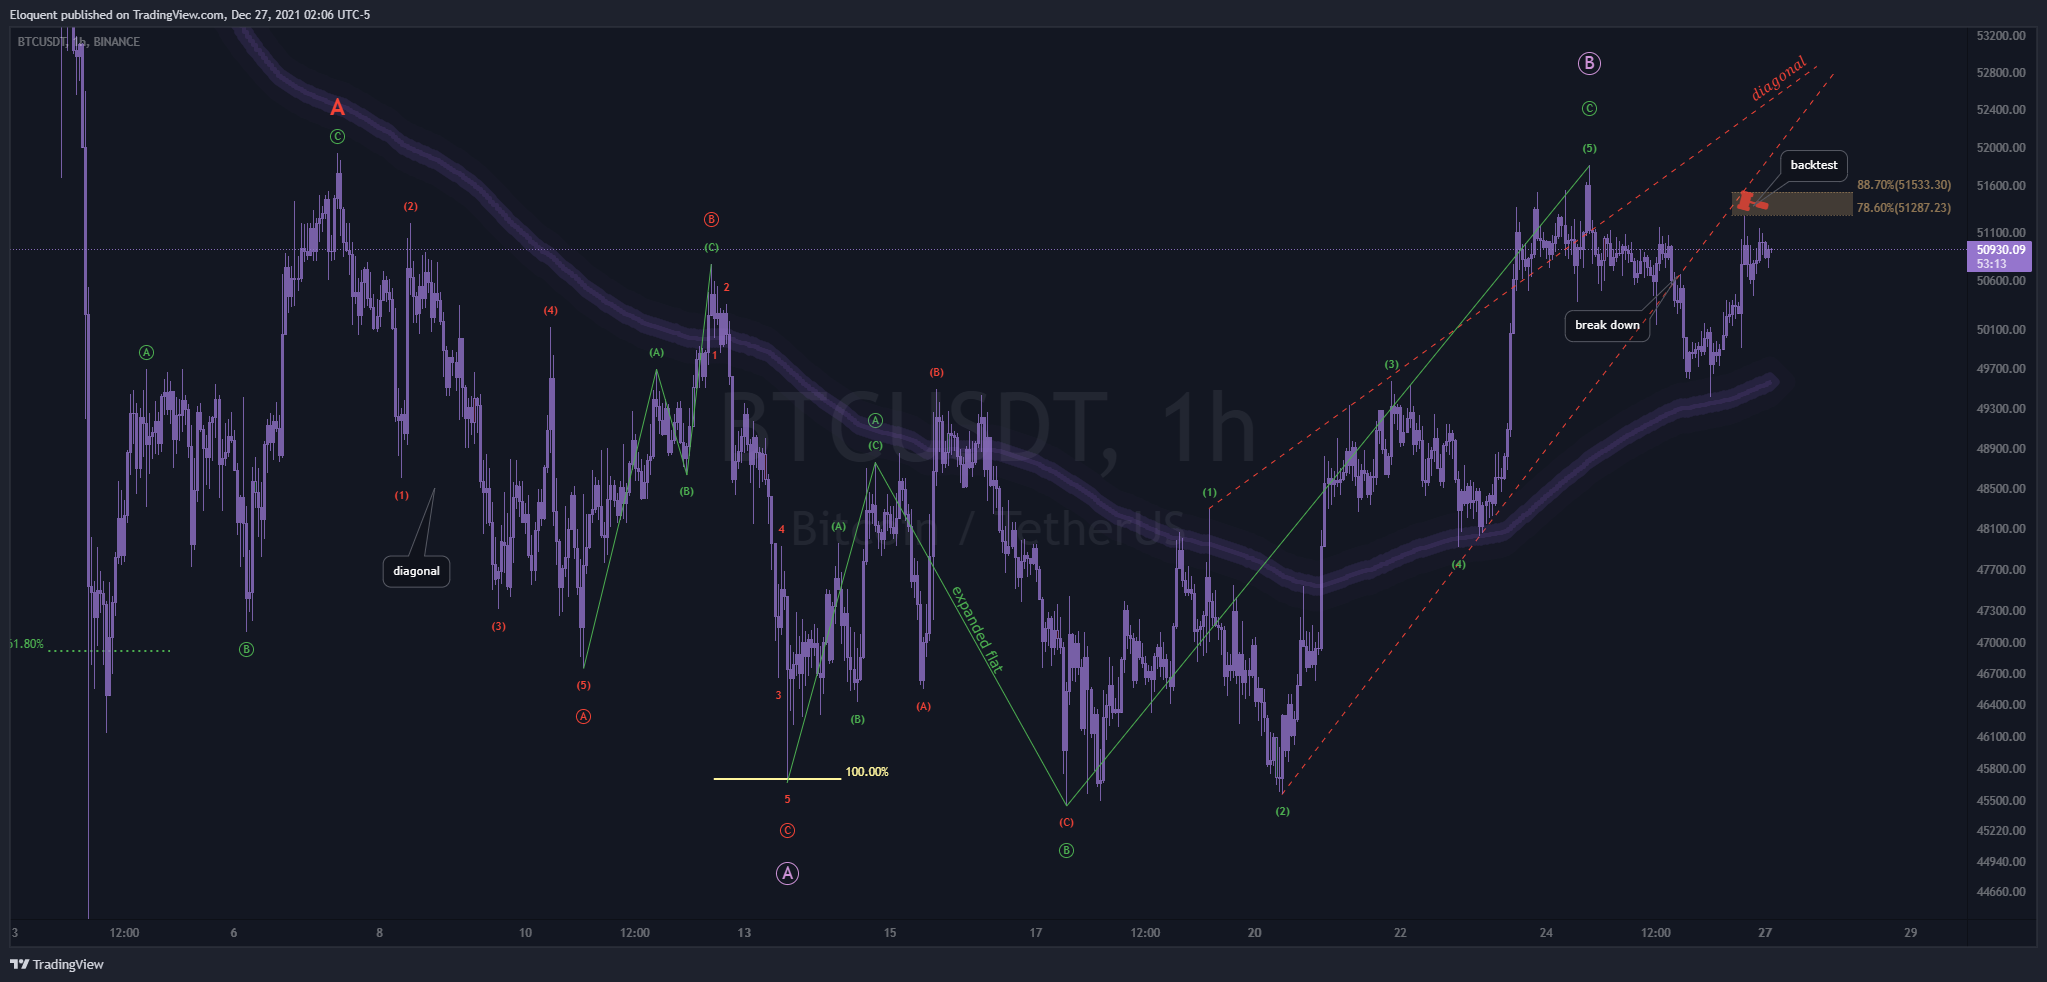Click date 27 on the time axis
Screen dimensions: 2047x982
1765,933
